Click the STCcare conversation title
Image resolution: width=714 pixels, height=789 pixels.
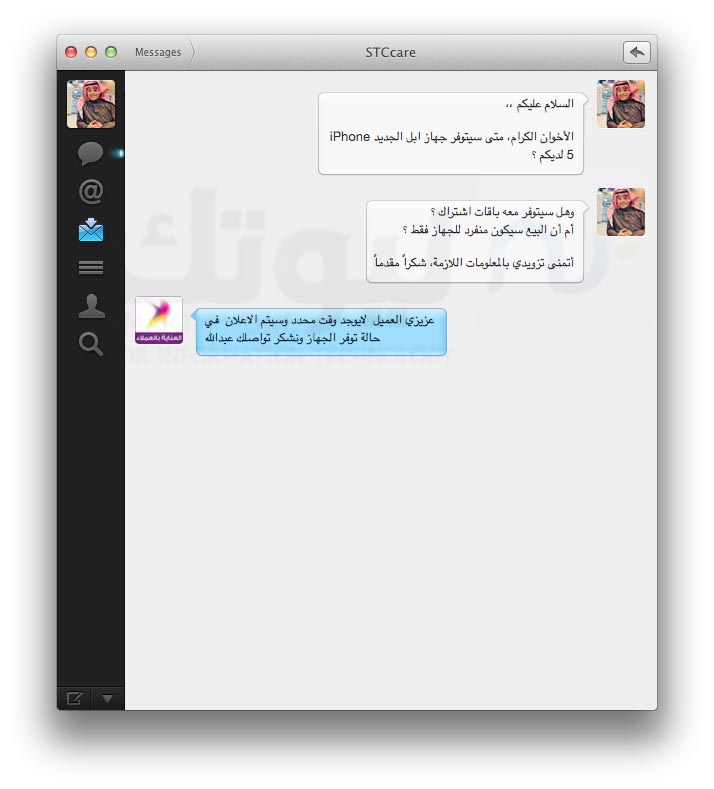[x=390, y=52]
